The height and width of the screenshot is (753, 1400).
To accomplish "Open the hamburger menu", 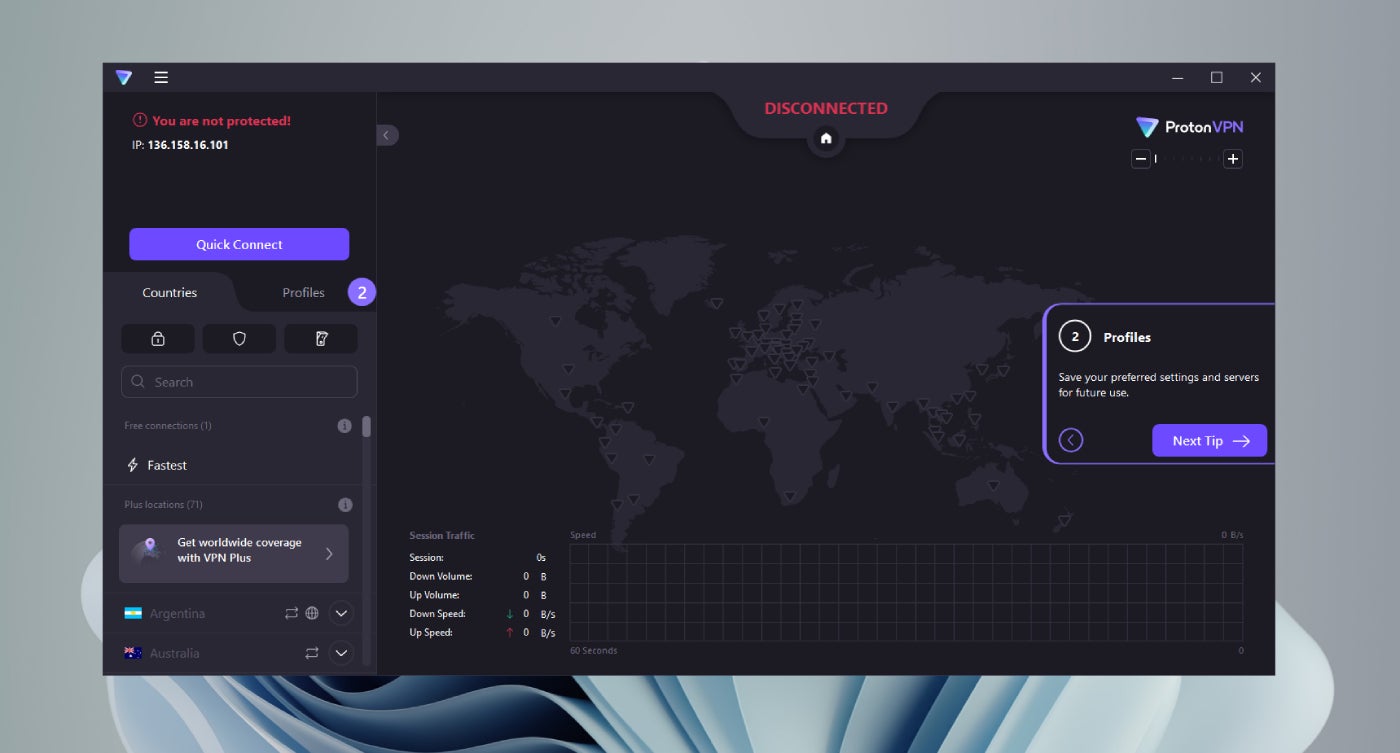I will pyautogui.click(x=161, y=77).
